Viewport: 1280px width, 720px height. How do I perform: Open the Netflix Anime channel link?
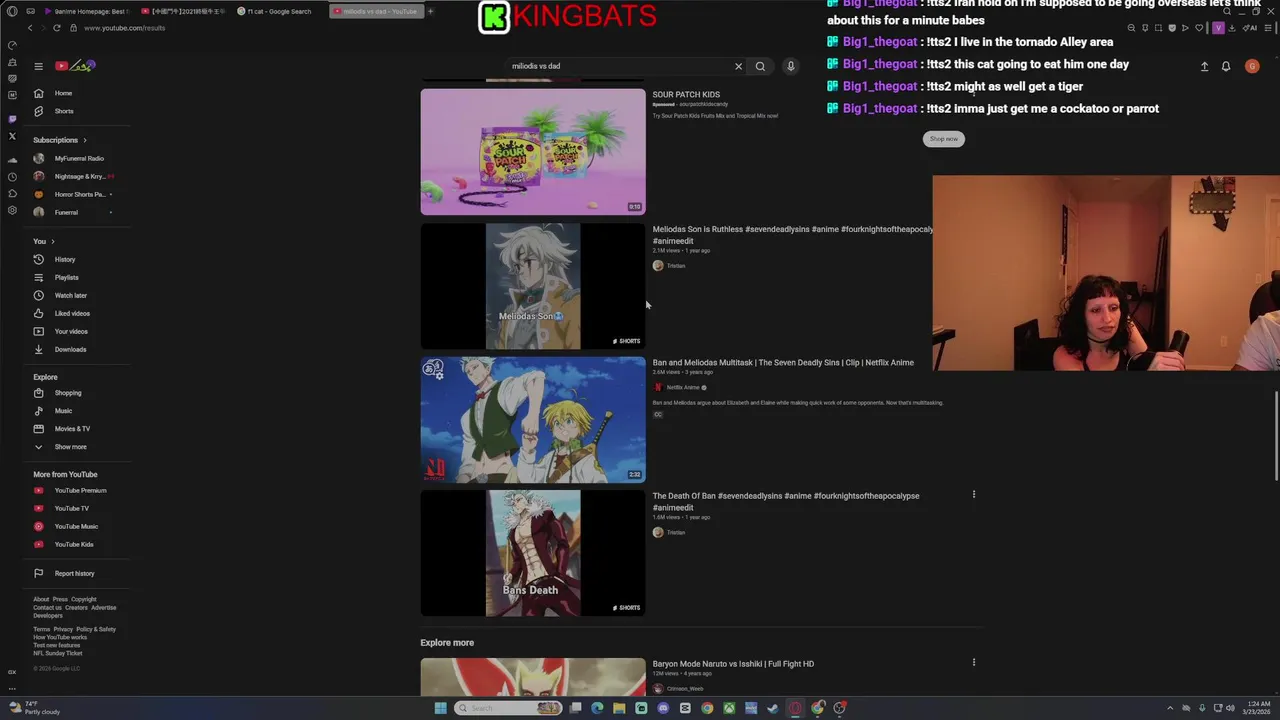tap(683, 387)
